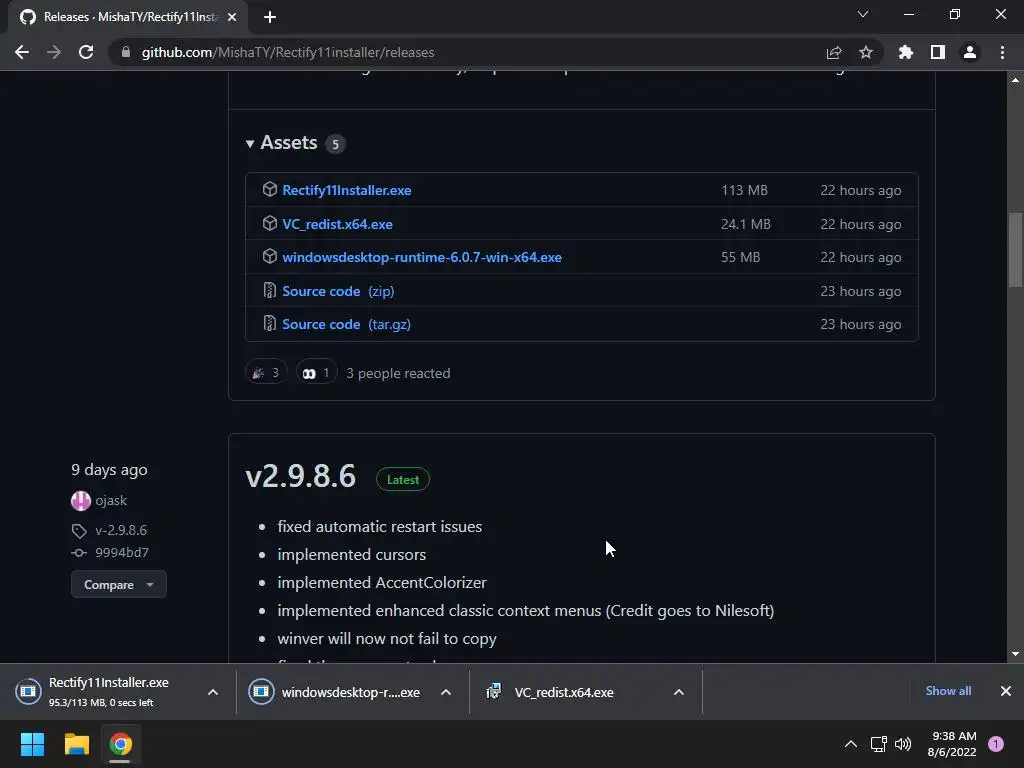This screenshot has height=768, width=1024.
Task: Show all downloads
Action: click(x=948, y=691)
